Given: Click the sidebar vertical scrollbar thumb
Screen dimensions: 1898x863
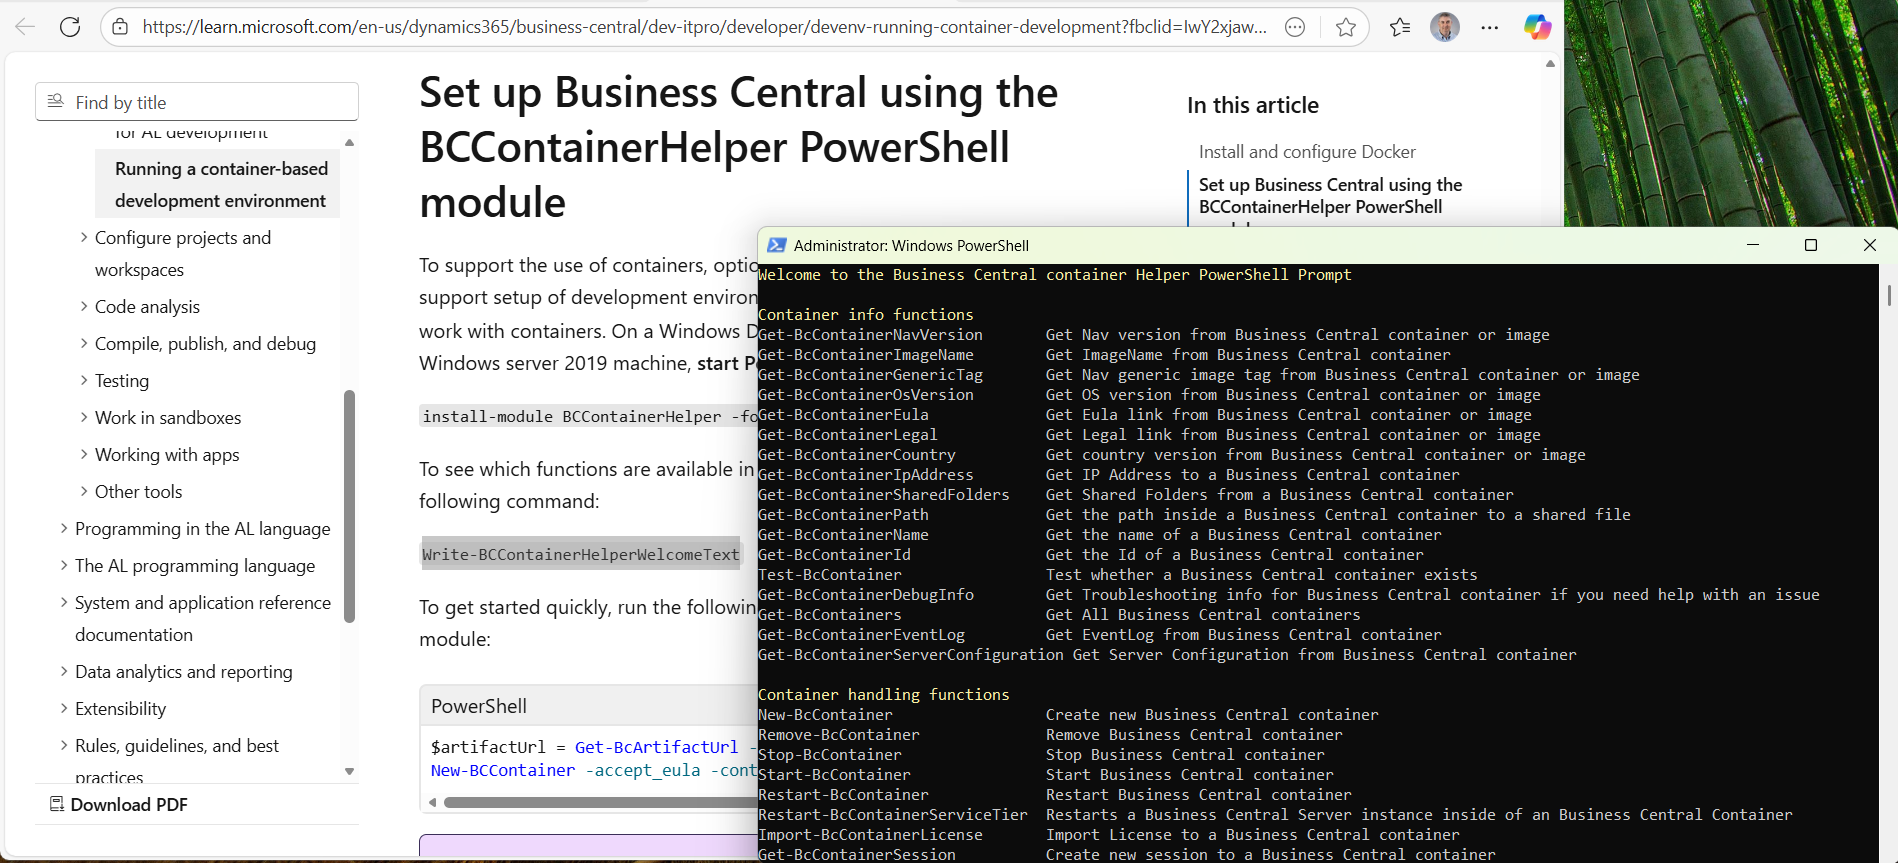Looking at the screenshot, I should tap(349, 506).
